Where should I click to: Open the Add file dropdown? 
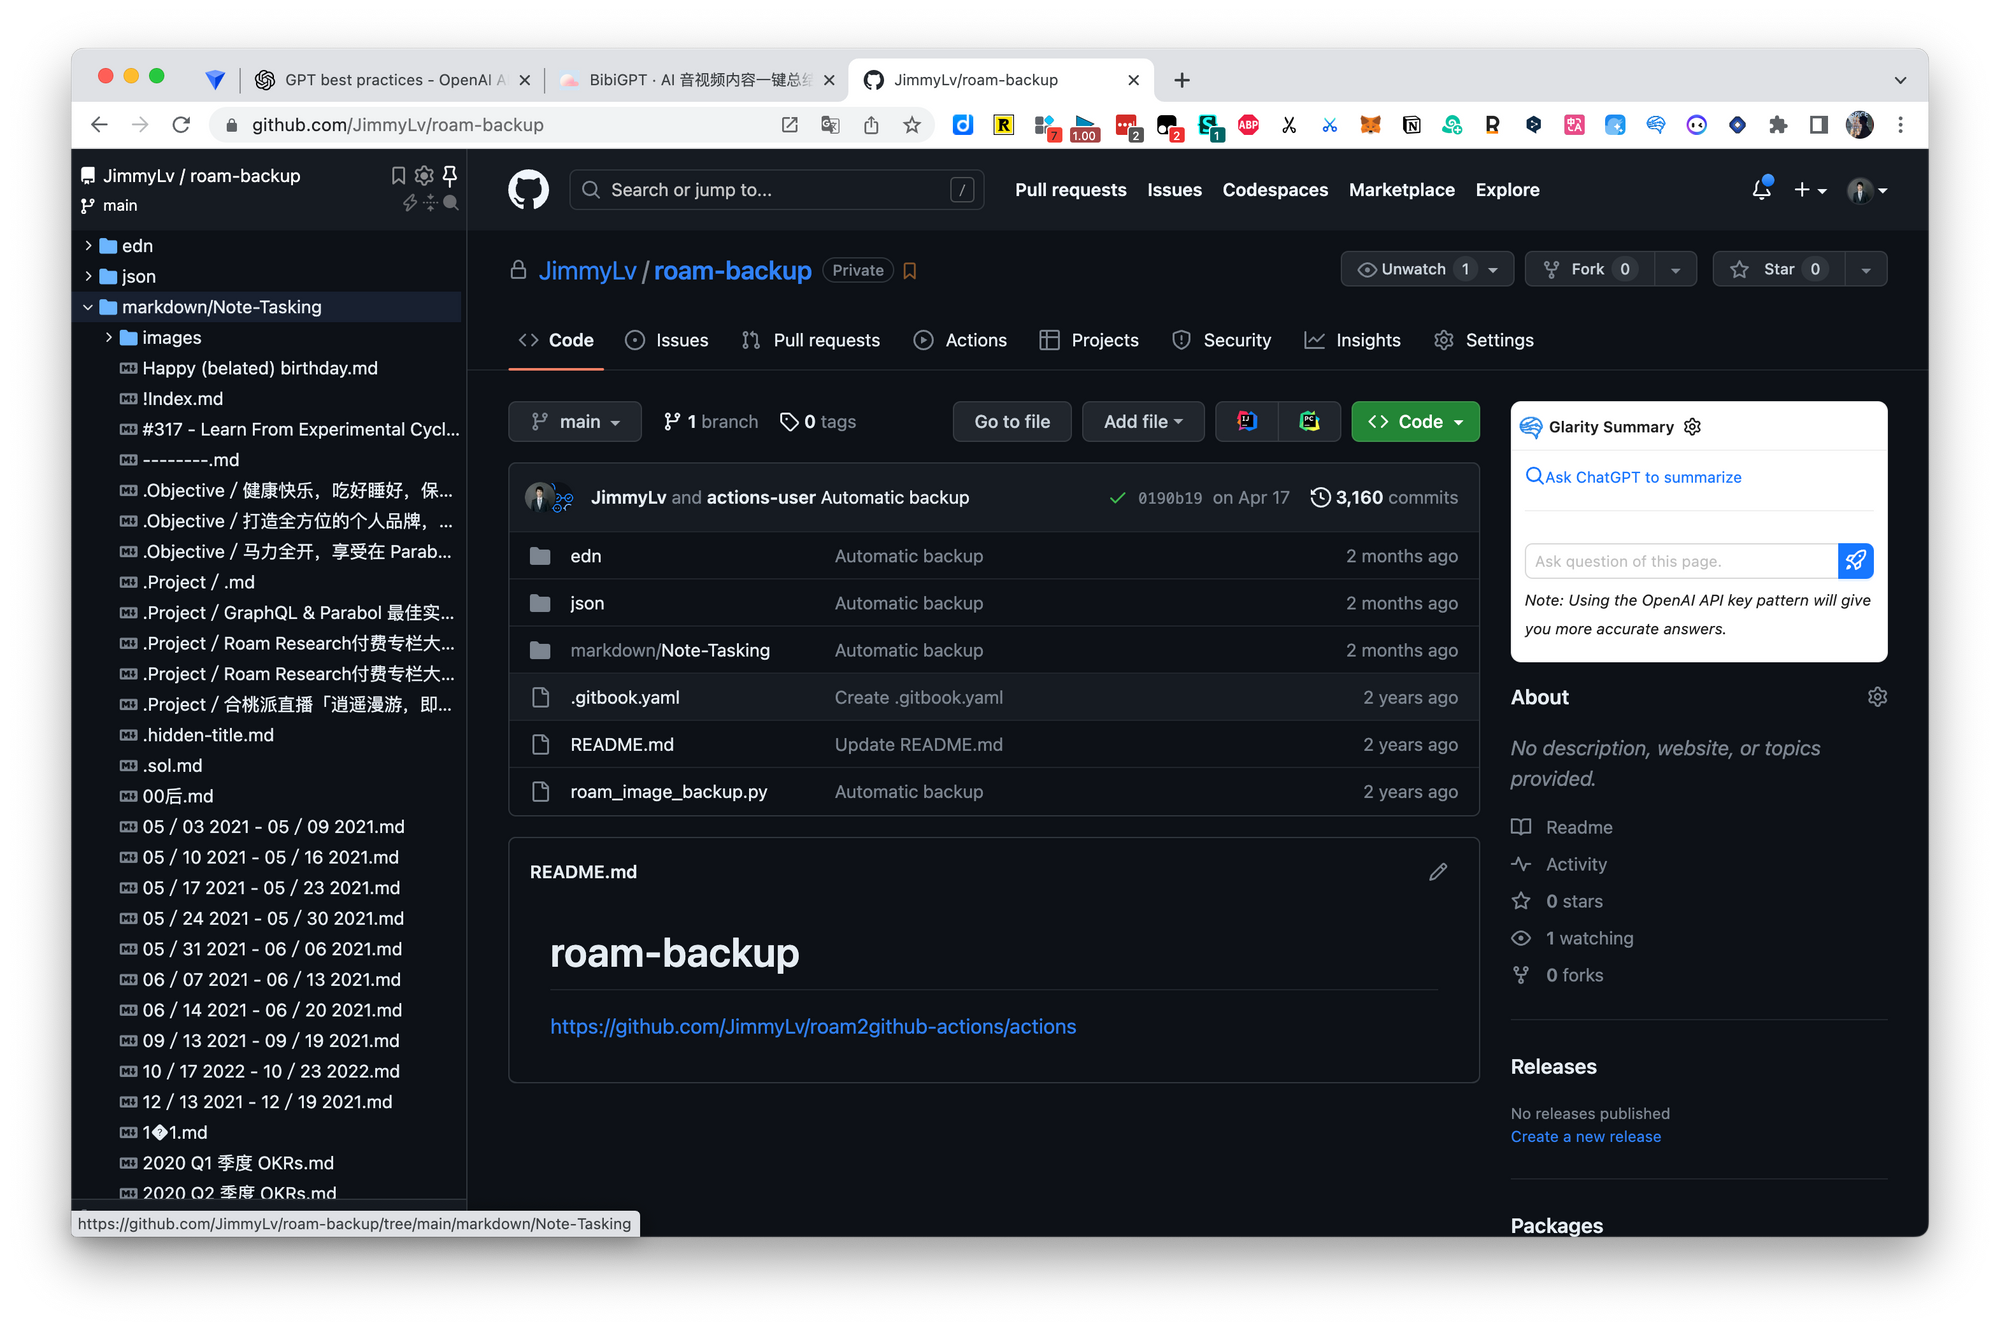1143,421
